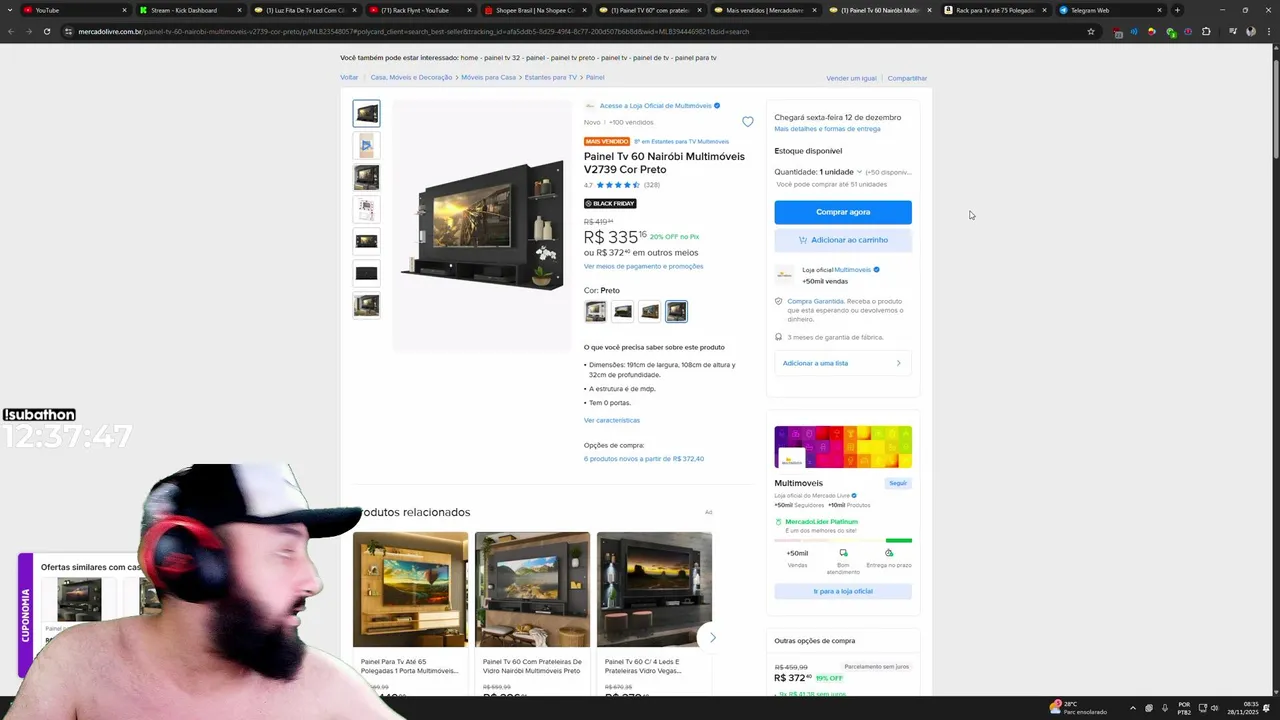1280x720 pixels.
Task: Switch to Rack para Tv até 75 tab
Action: tap(994, 10)
